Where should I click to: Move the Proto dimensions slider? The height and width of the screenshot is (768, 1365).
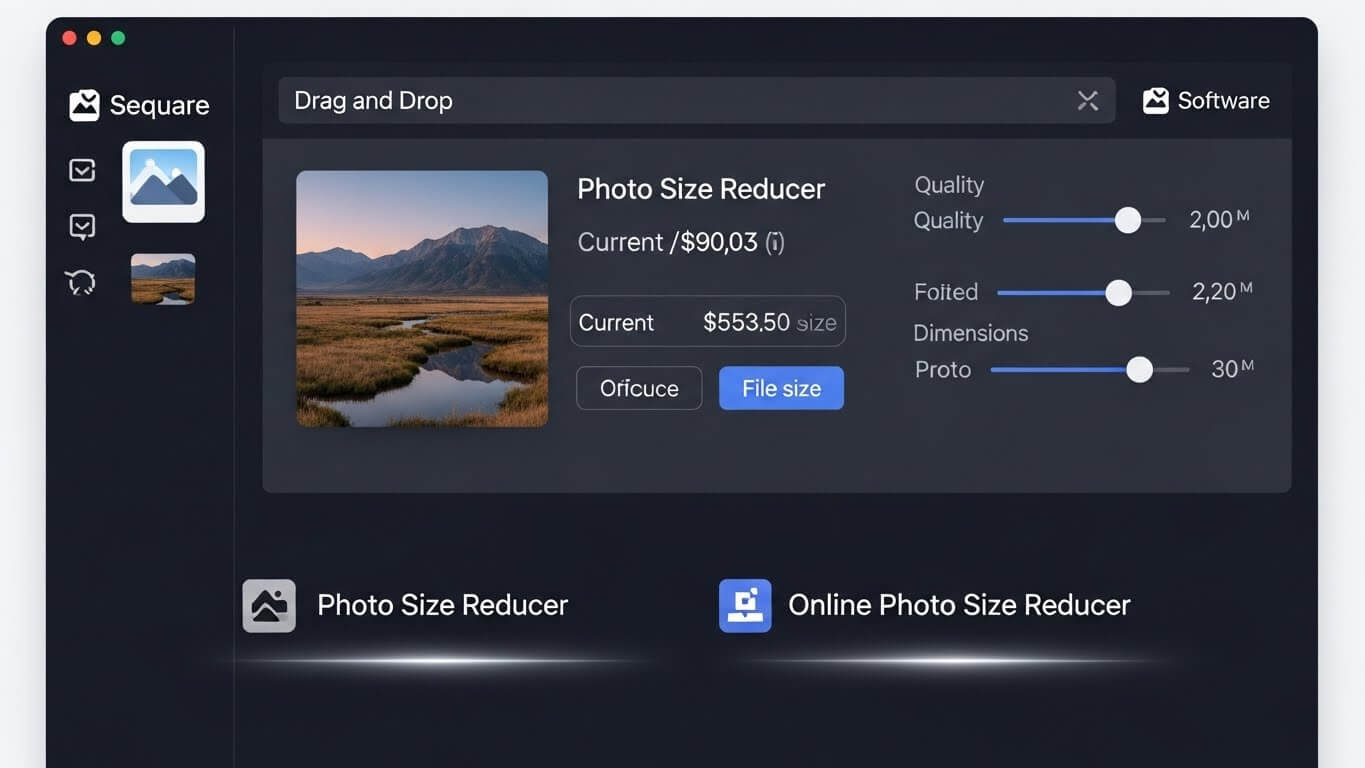1139,370
